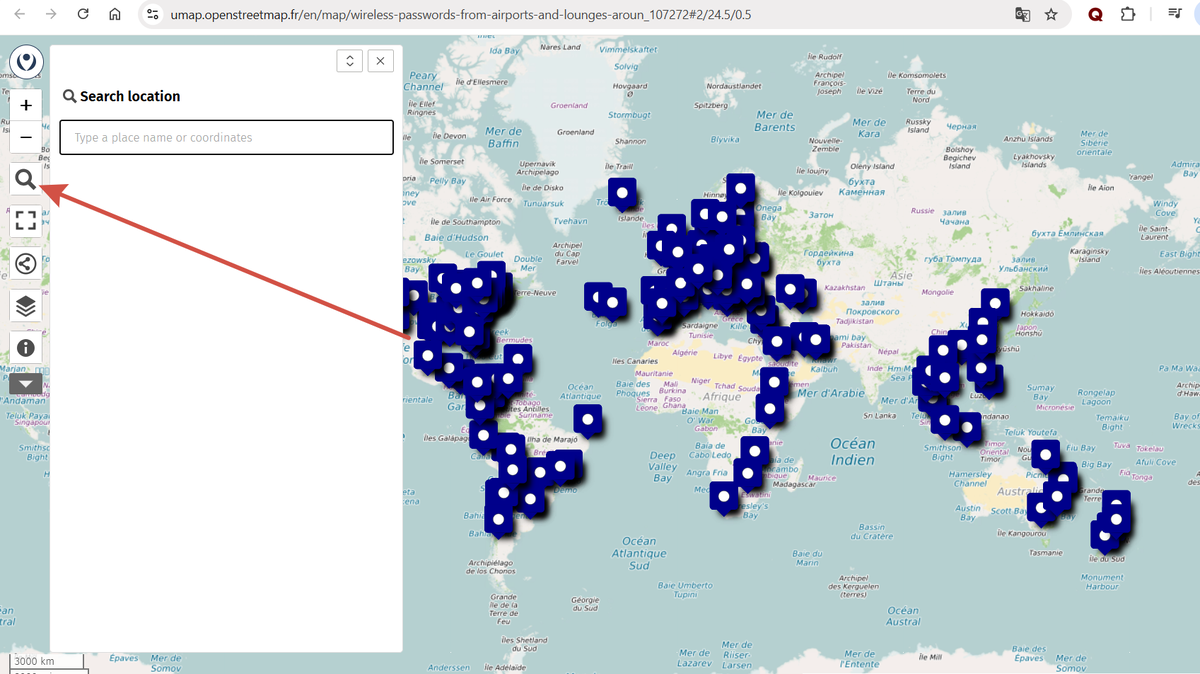Click the '3000 km' scale bar
The width and height of the screenshot is (1200, 674).
(x=47, y=662)
